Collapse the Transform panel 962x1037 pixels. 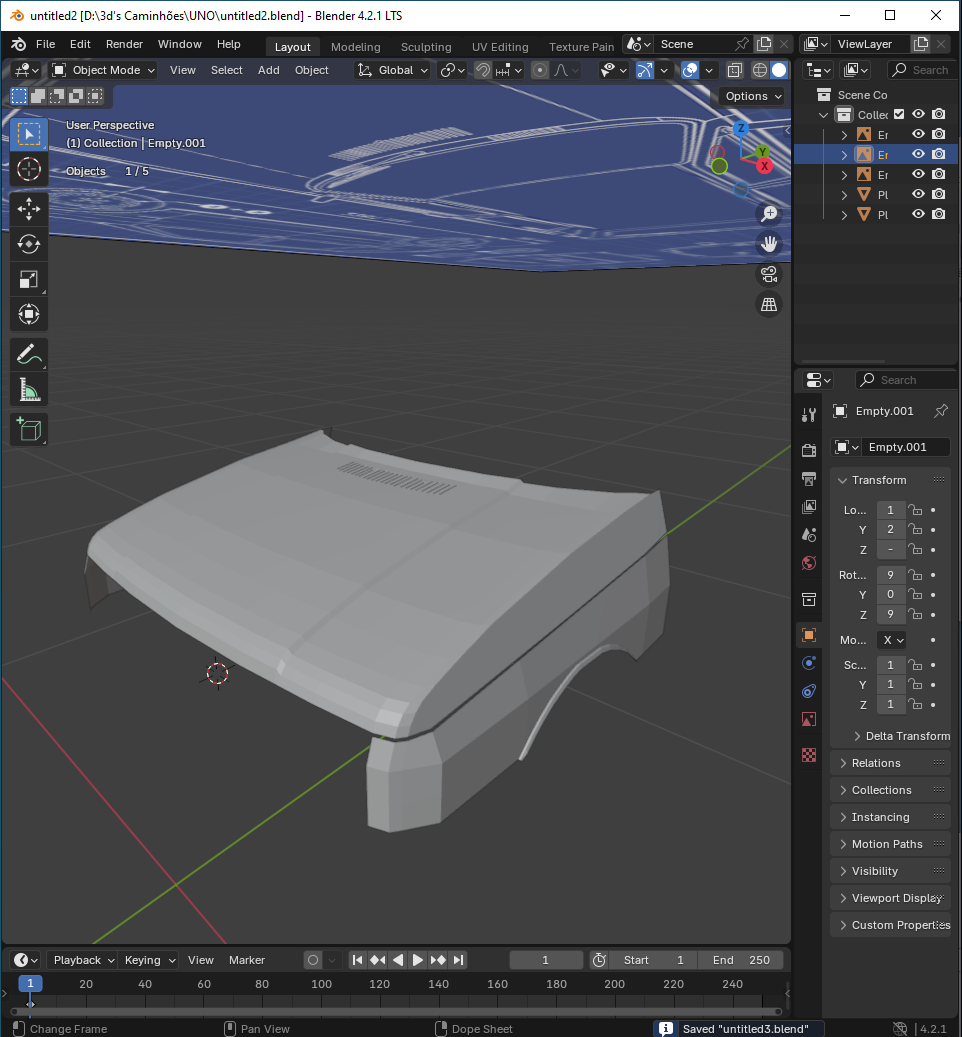(x=891, y=480)
